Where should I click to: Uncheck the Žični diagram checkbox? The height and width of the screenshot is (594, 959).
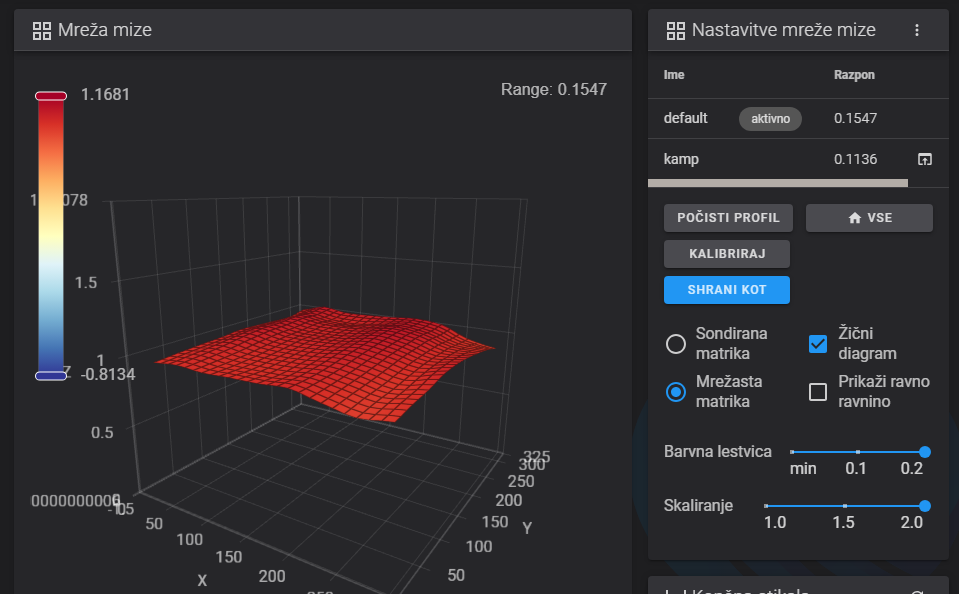click(818, 344)
